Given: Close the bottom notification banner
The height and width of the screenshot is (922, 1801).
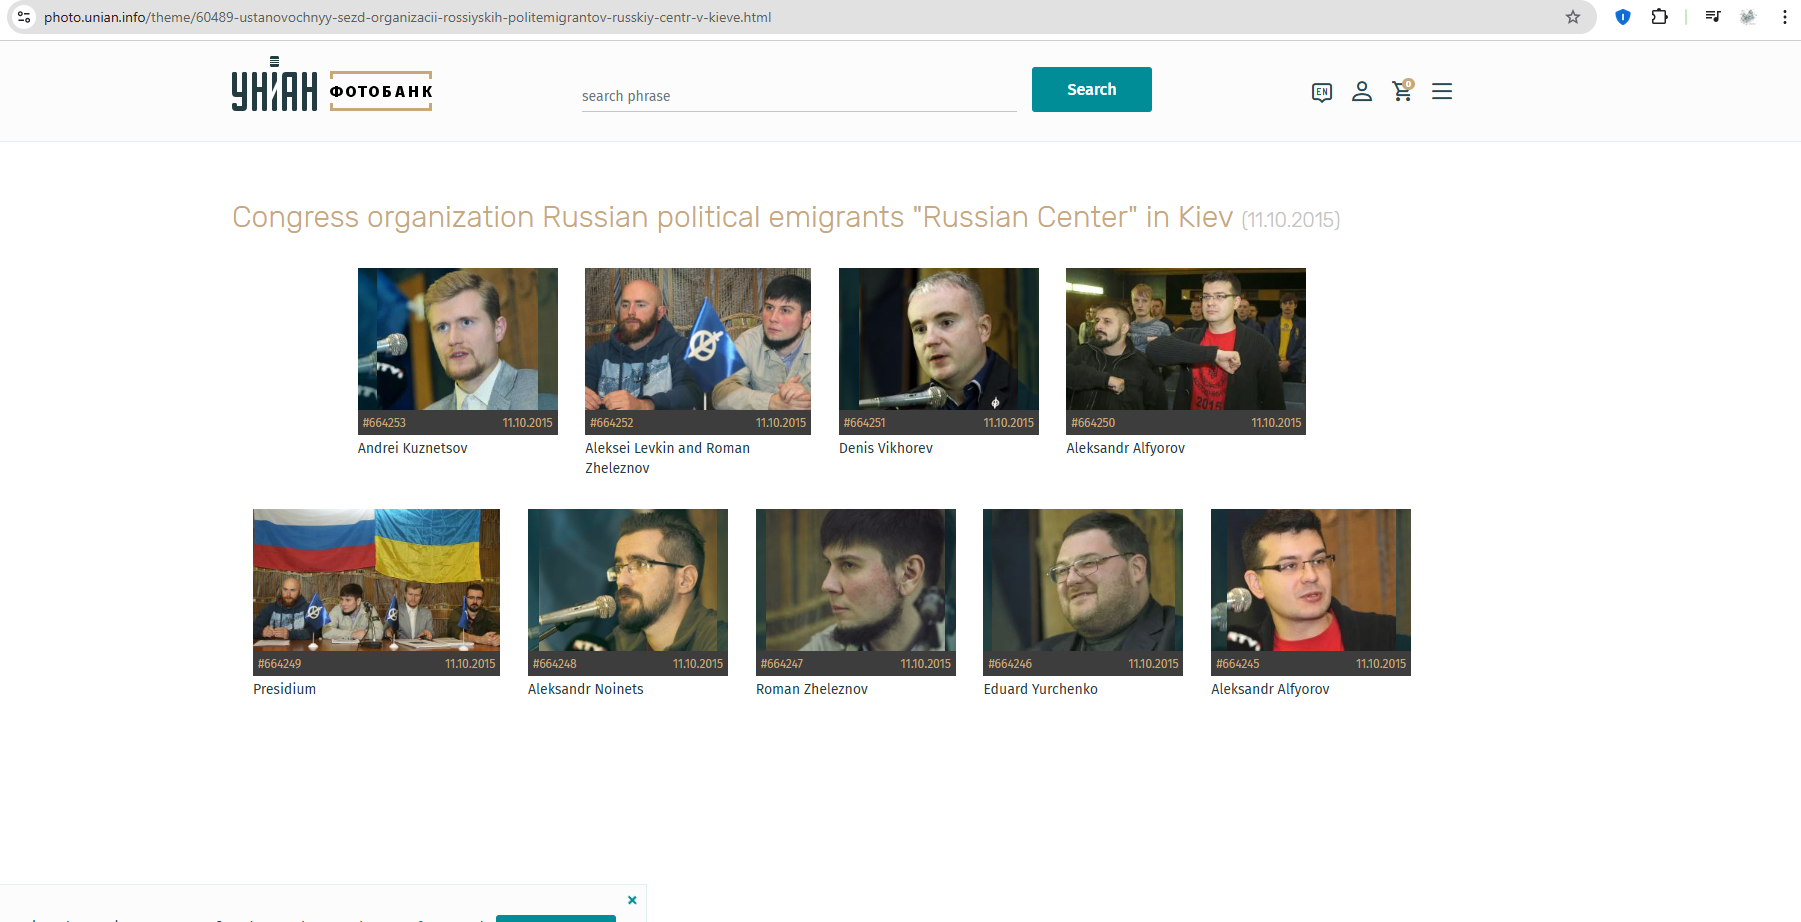Looking at the screenshot, I should point(632,900).
